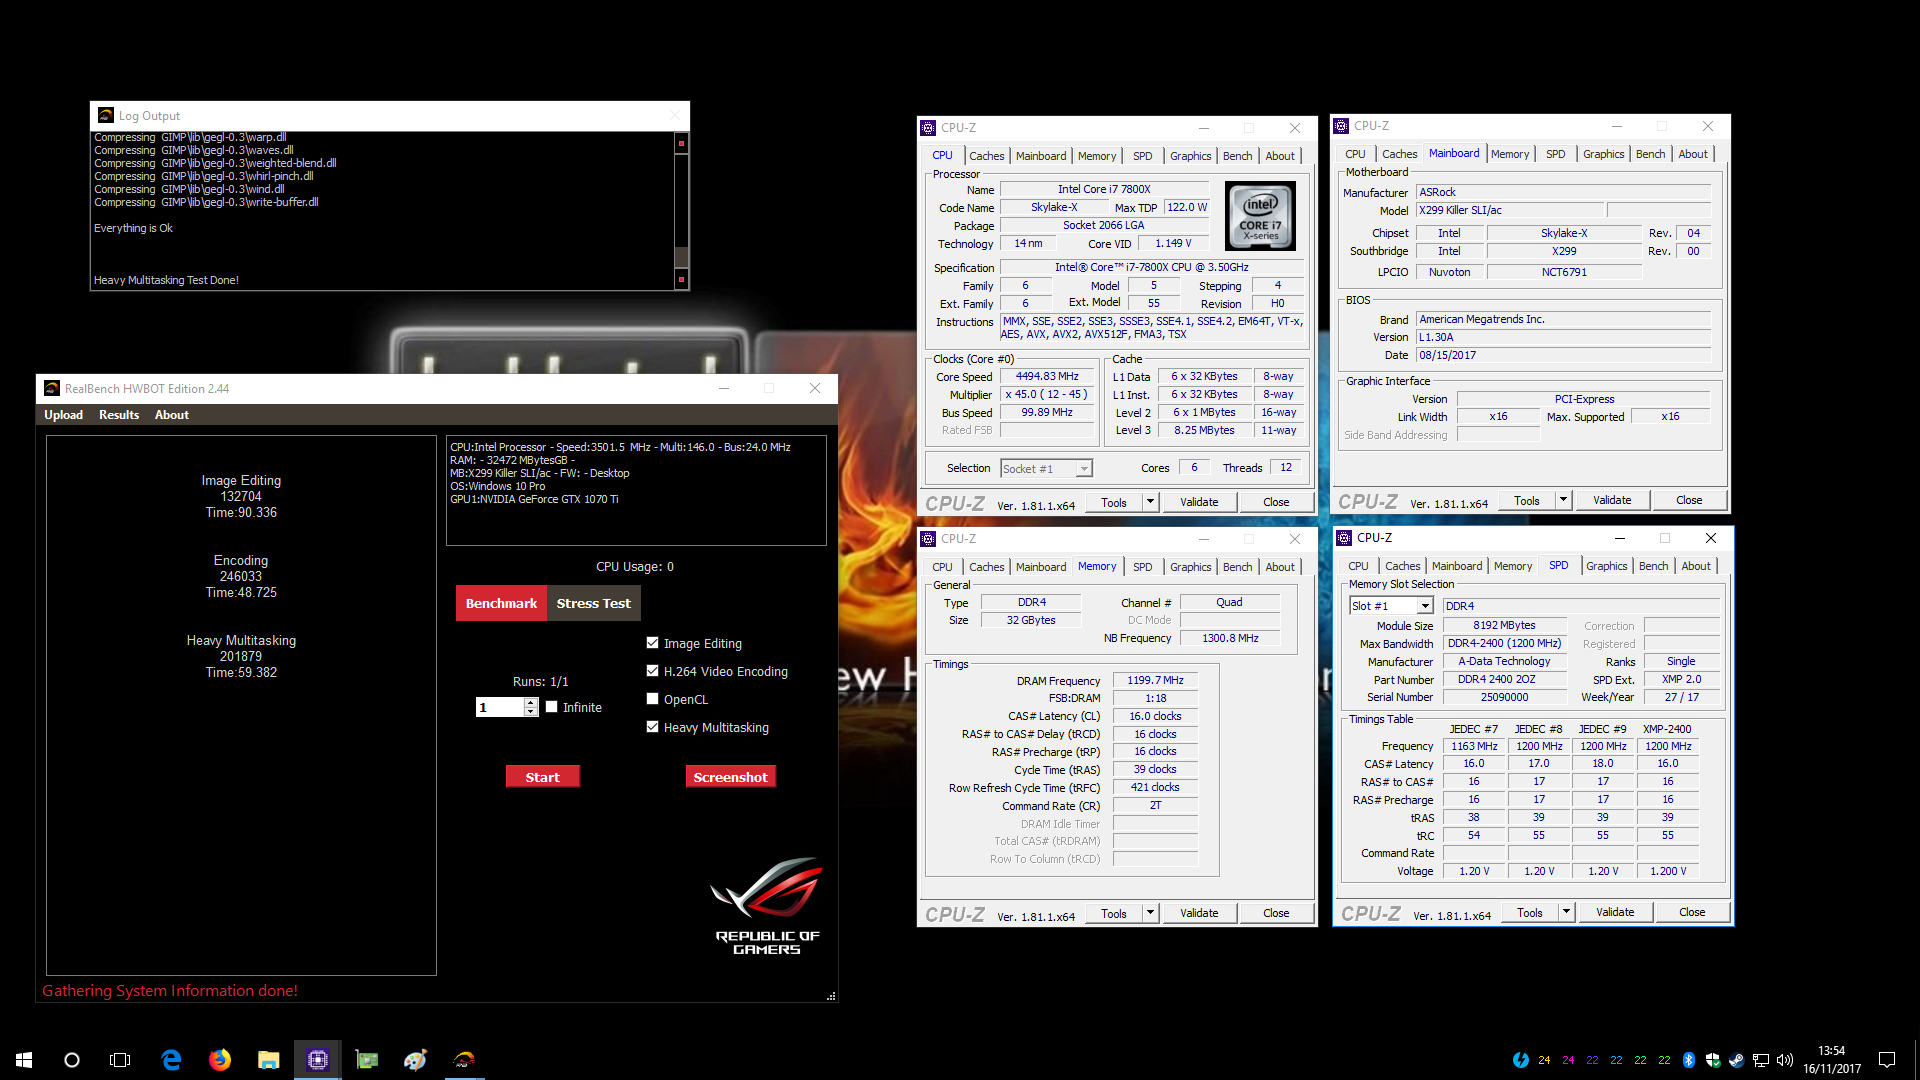Screen dimensions: 1920x1080
Task: Click the Heavy Multitasking score 201879
Action: pyautogui.click(x=241, y=657)
